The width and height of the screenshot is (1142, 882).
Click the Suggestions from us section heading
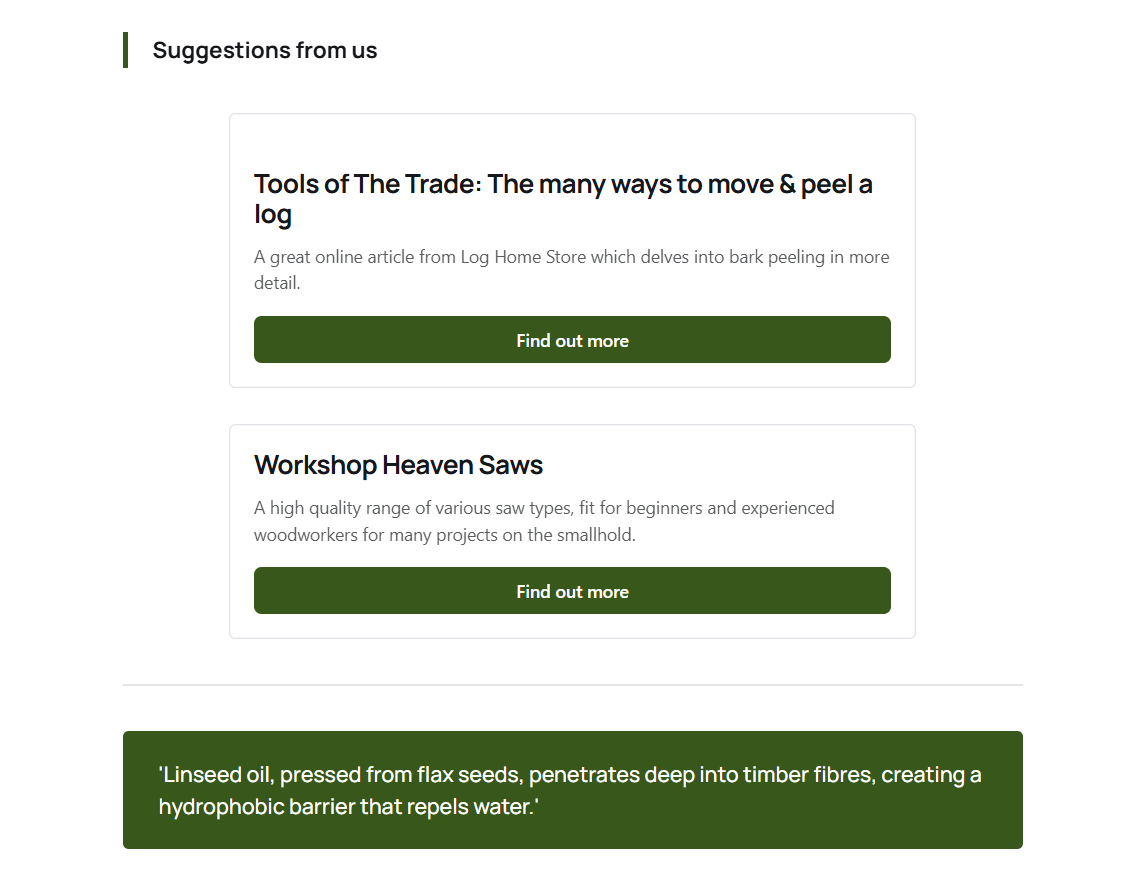(x=264, y=50)
